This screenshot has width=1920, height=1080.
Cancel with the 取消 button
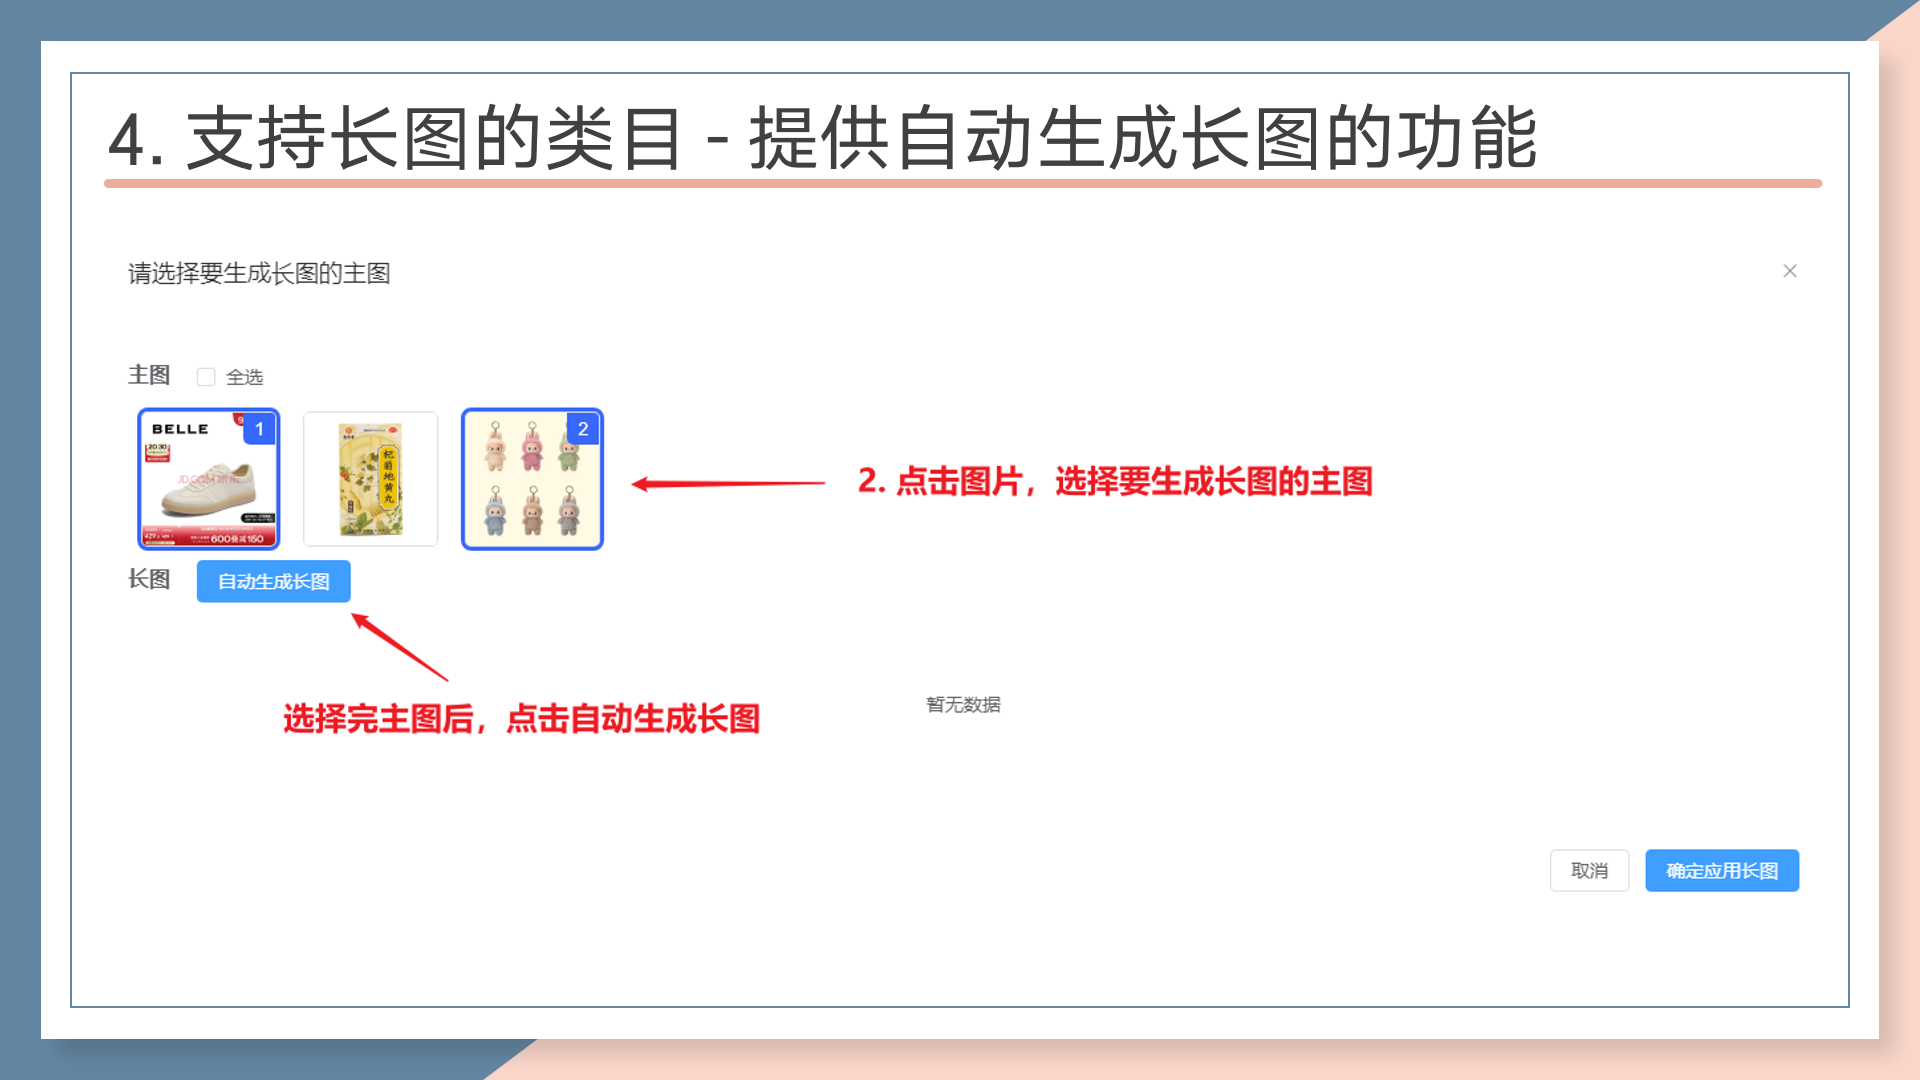click(x=1589, y=870)
